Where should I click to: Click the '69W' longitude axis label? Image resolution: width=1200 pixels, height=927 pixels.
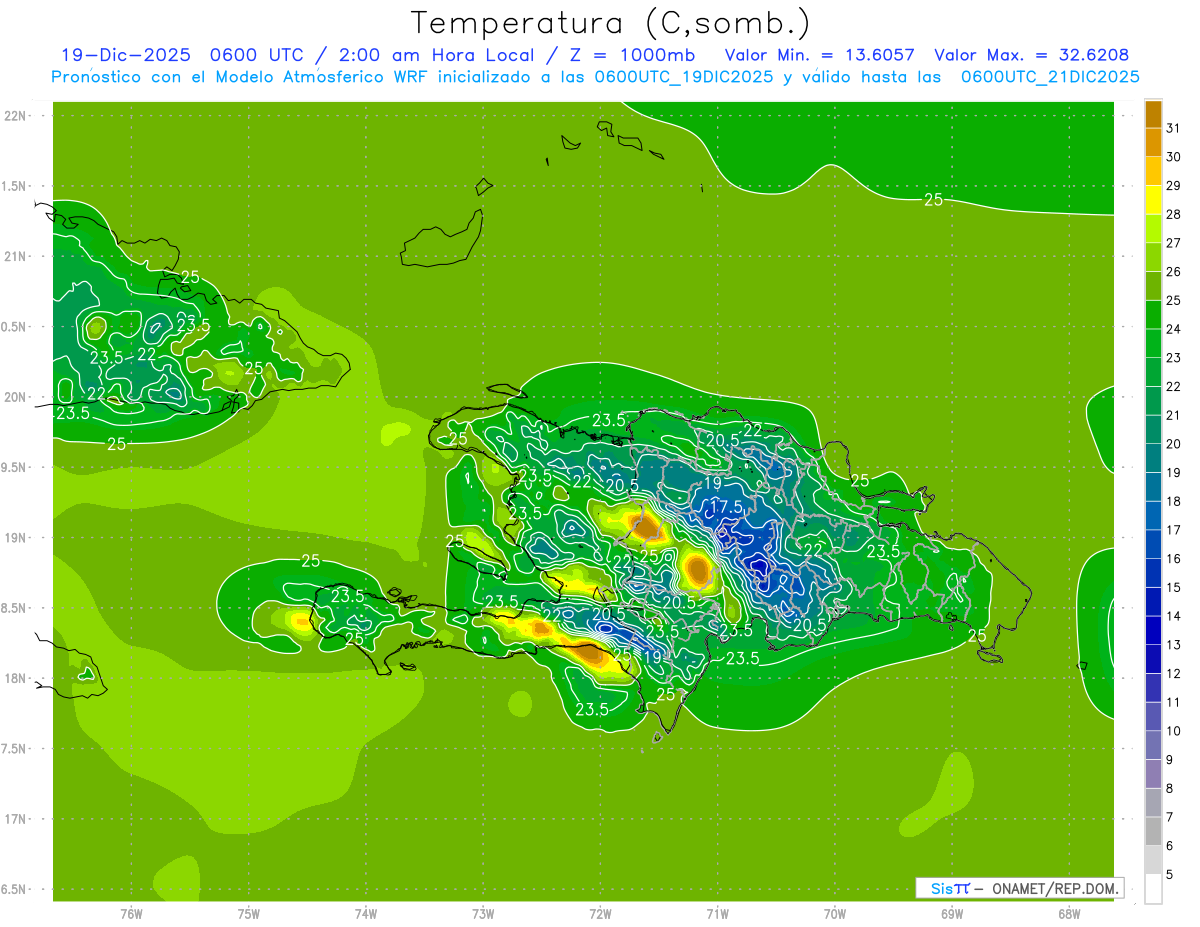pos(952,913)
